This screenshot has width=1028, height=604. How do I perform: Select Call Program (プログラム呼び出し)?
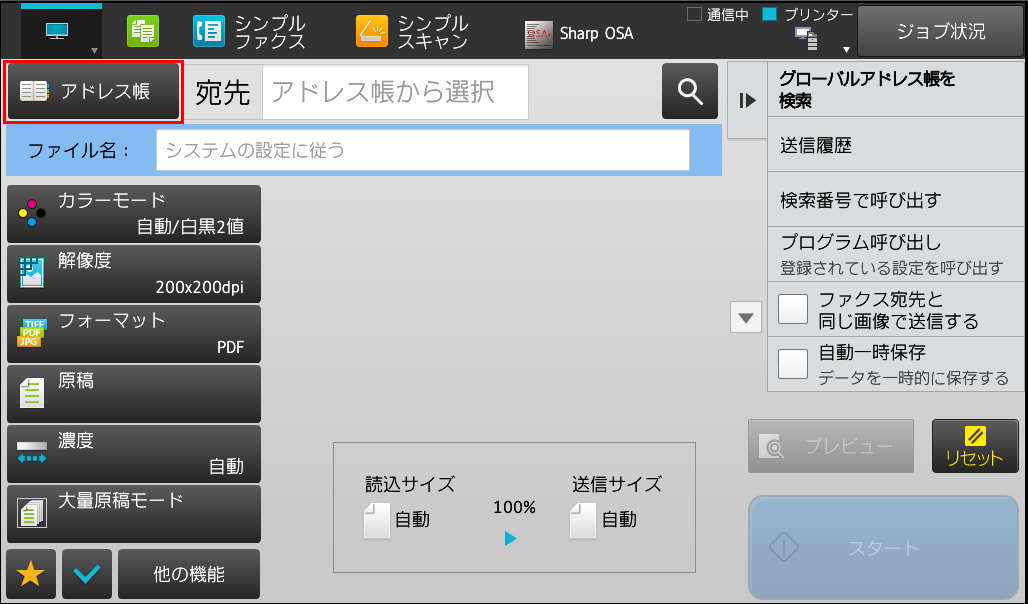tap(896, 254)
